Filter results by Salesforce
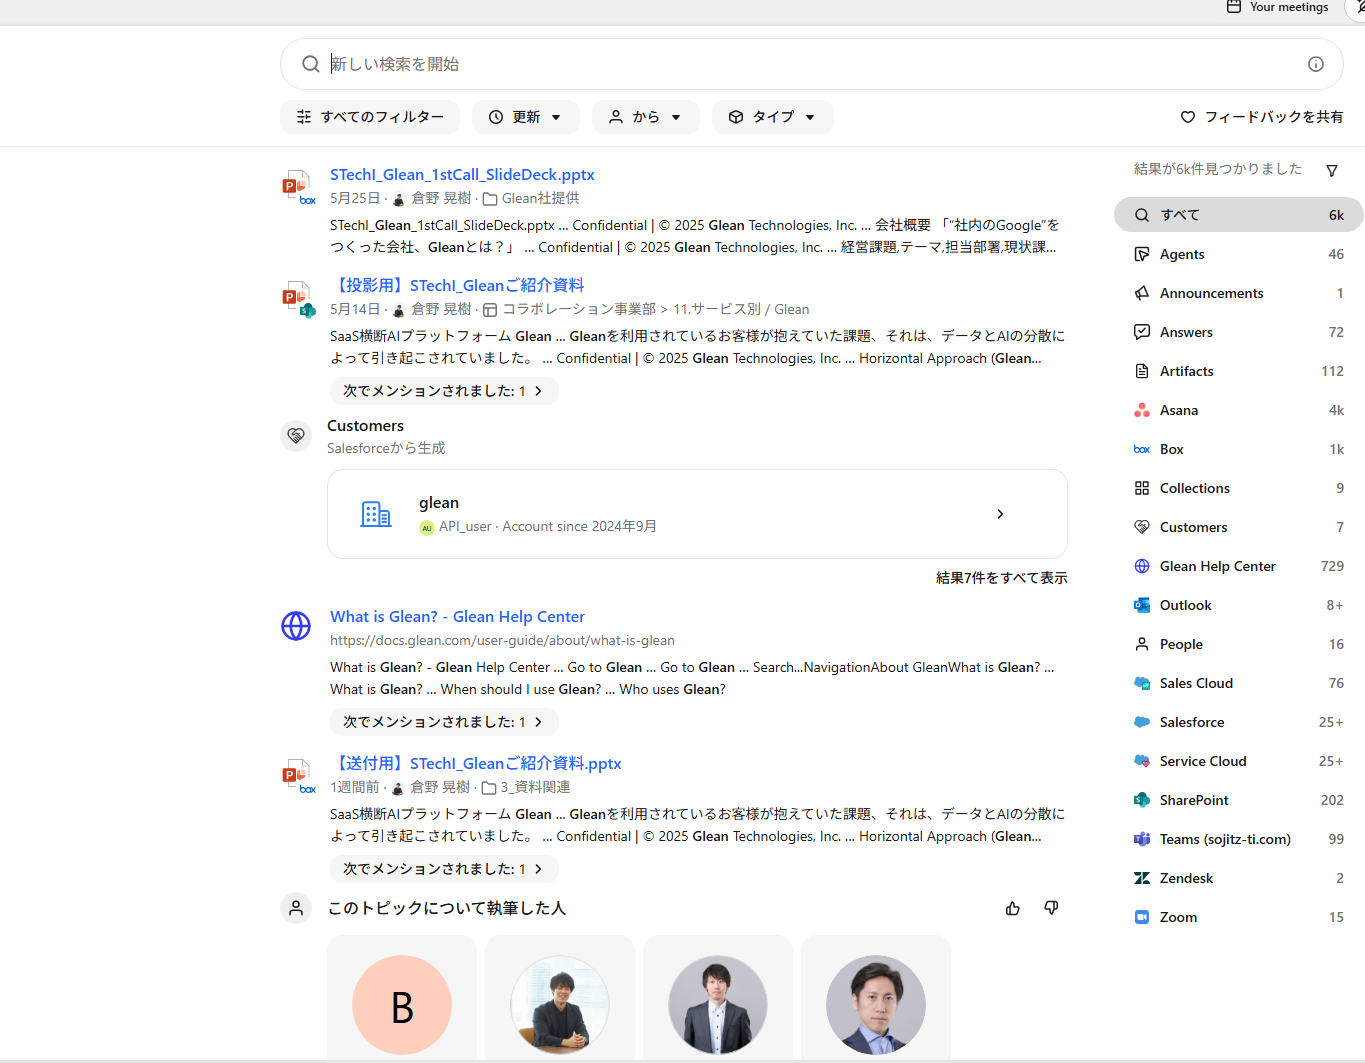 tap(1238, 722)
